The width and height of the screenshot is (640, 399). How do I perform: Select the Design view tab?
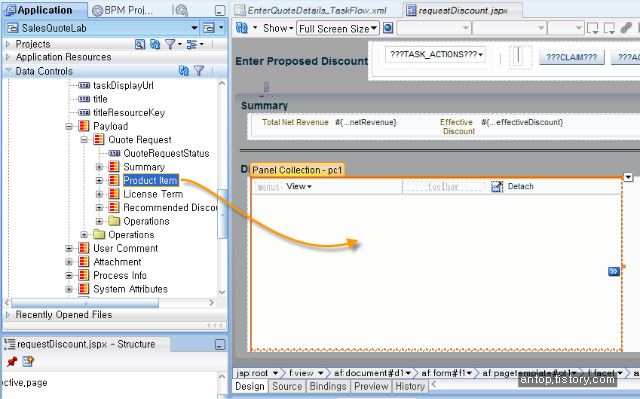pos(250,386)
